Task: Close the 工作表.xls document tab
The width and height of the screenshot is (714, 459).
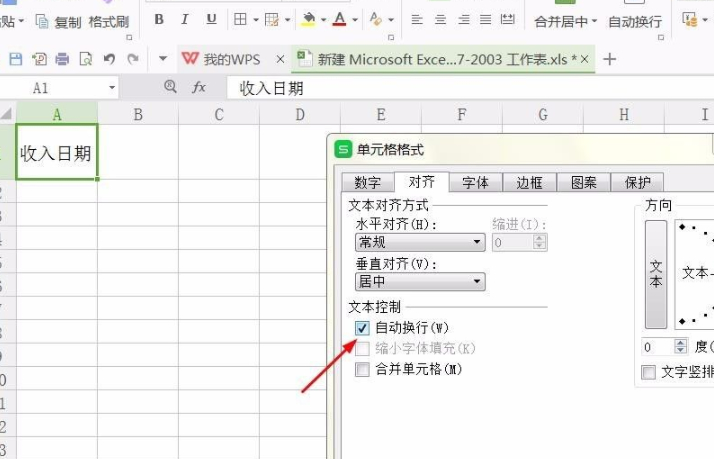Action: (585, 59)
